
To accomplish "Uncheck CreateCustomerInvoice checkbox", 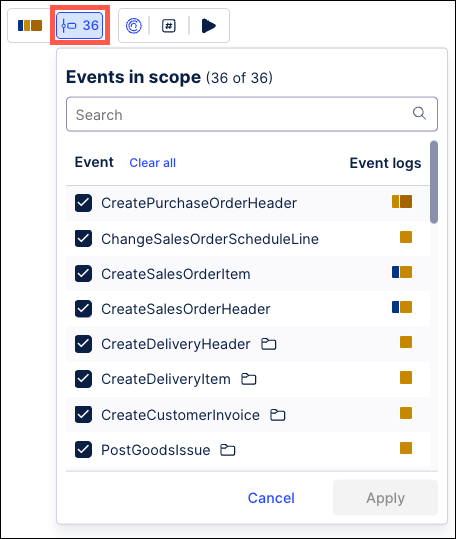I will [x=84, y=415].
